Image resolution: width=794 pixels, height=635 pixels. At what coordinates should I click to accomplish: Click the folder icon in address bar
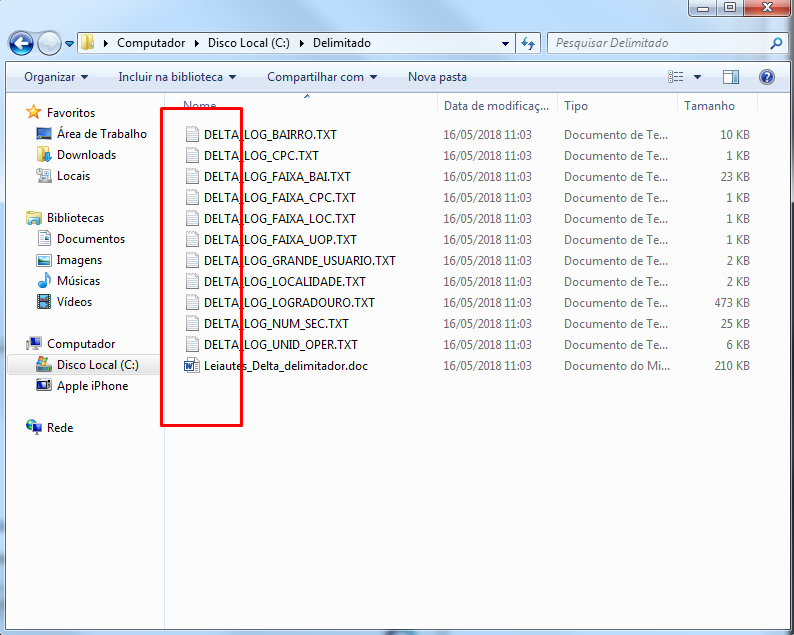[x=88, y=43]
